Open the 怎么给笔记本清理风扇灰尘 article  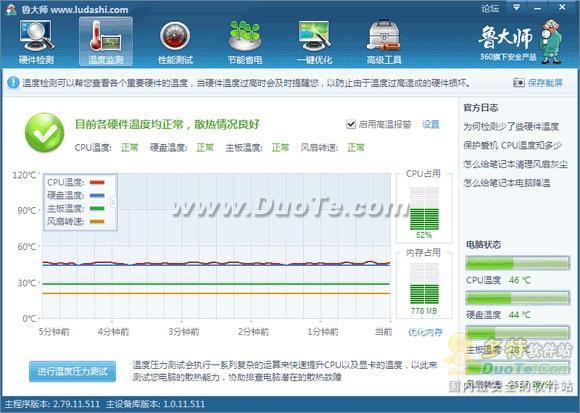pos(515,164)
